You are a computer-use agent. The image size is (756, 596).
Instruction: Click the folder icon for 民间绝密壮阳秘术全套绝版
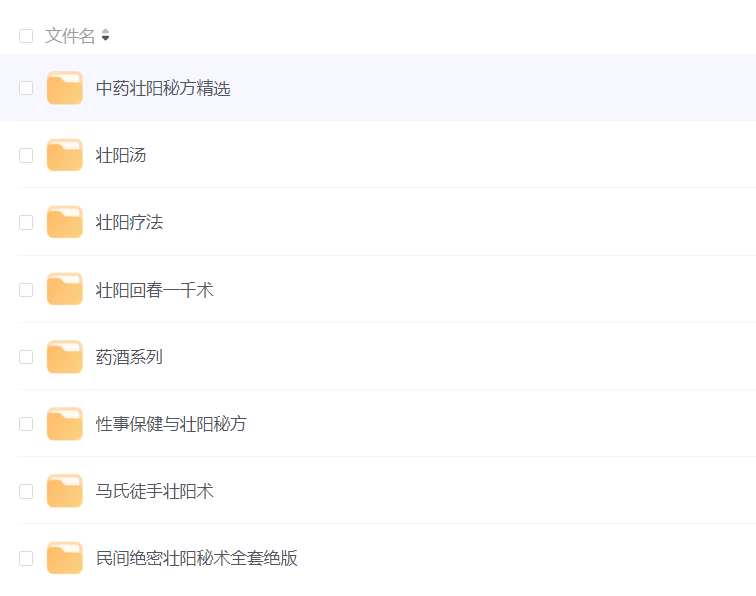tap(65, 558)
